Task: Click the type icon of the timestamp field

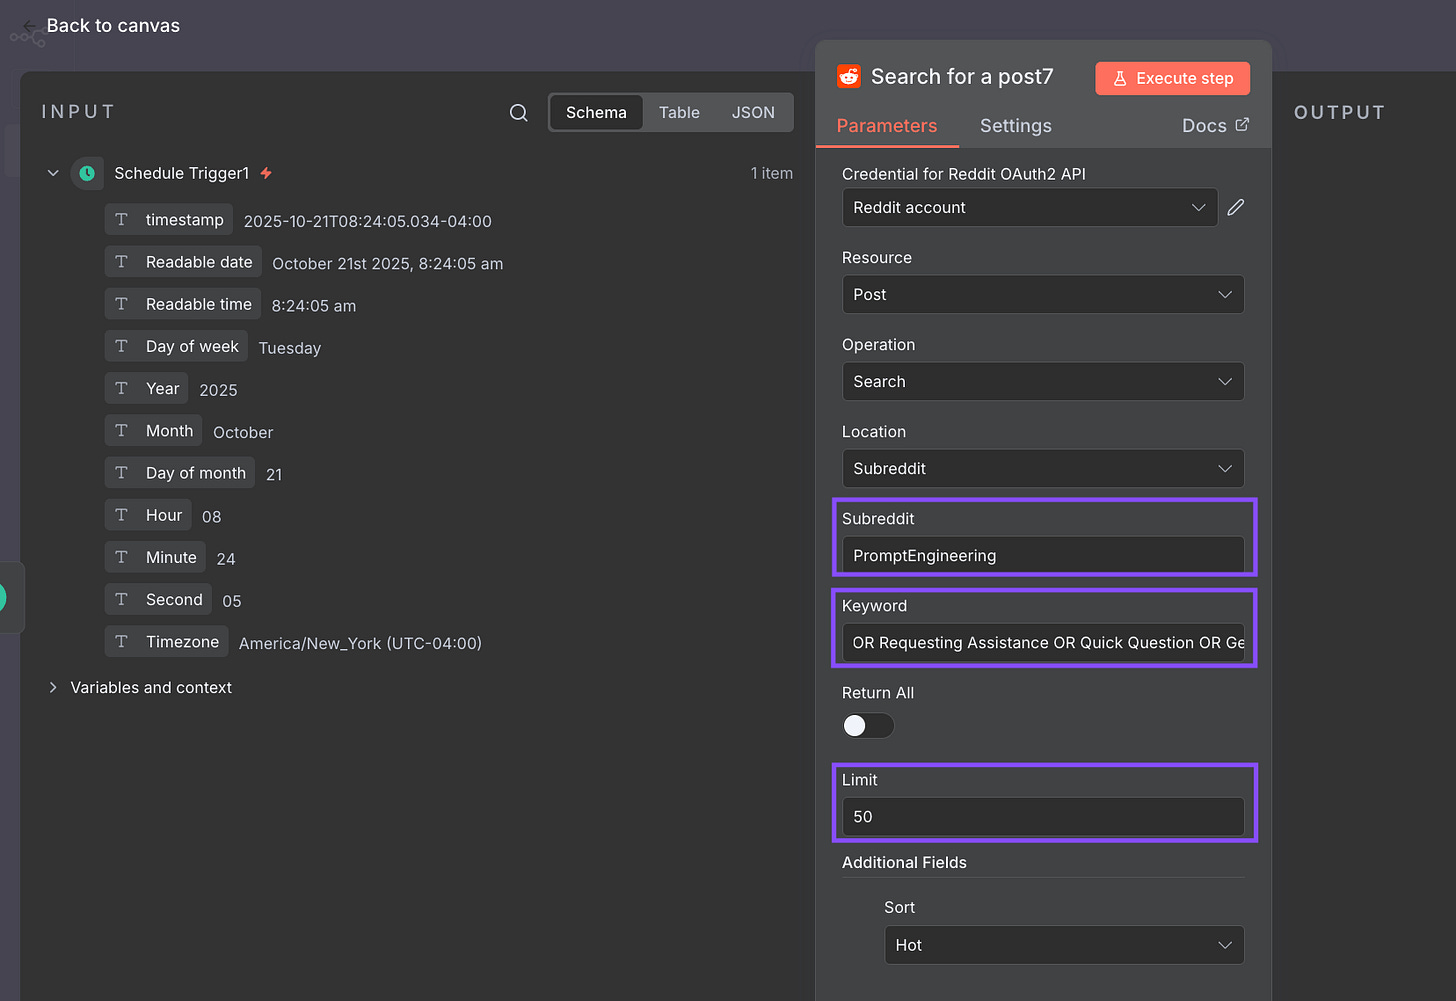Action: coord(122,220)
